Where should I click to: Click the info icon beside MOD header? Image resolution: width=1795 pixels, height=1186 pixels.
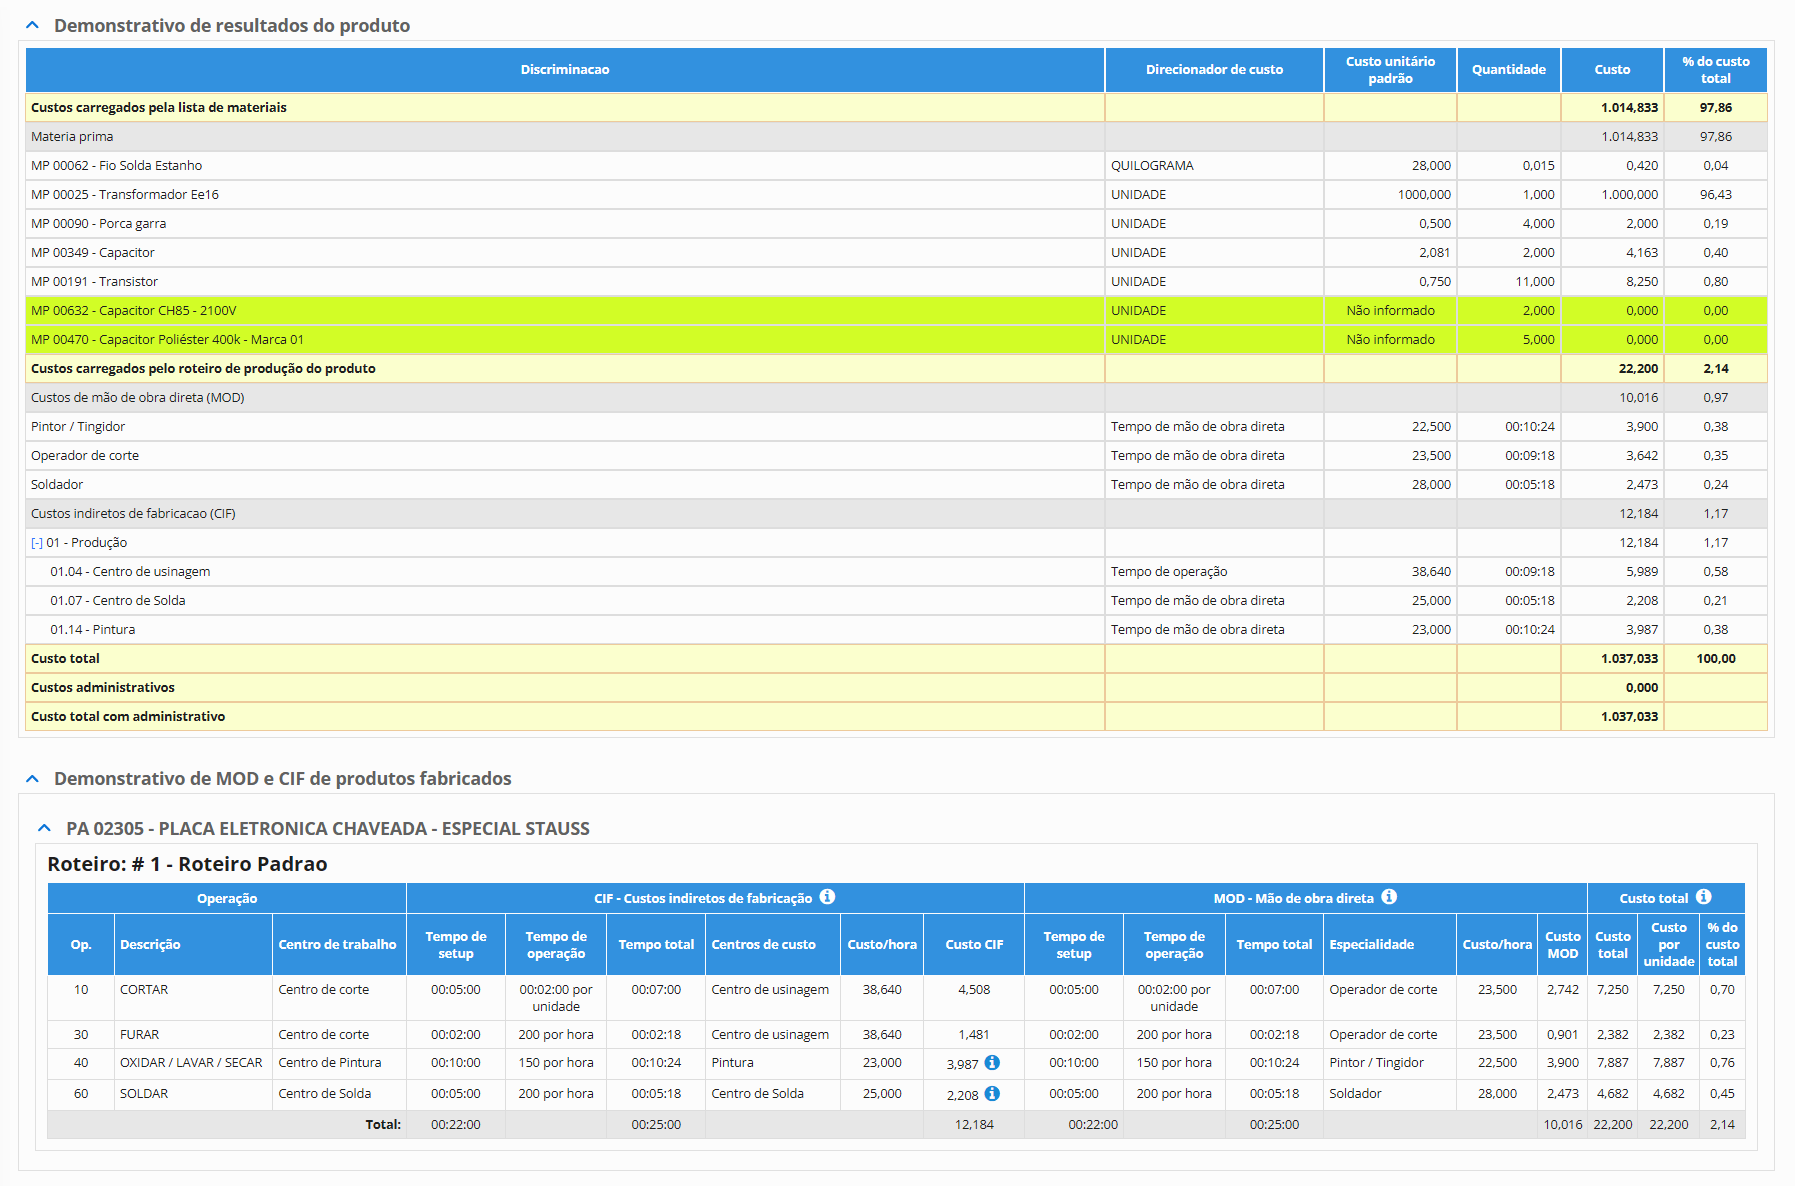click(1389, 897)
